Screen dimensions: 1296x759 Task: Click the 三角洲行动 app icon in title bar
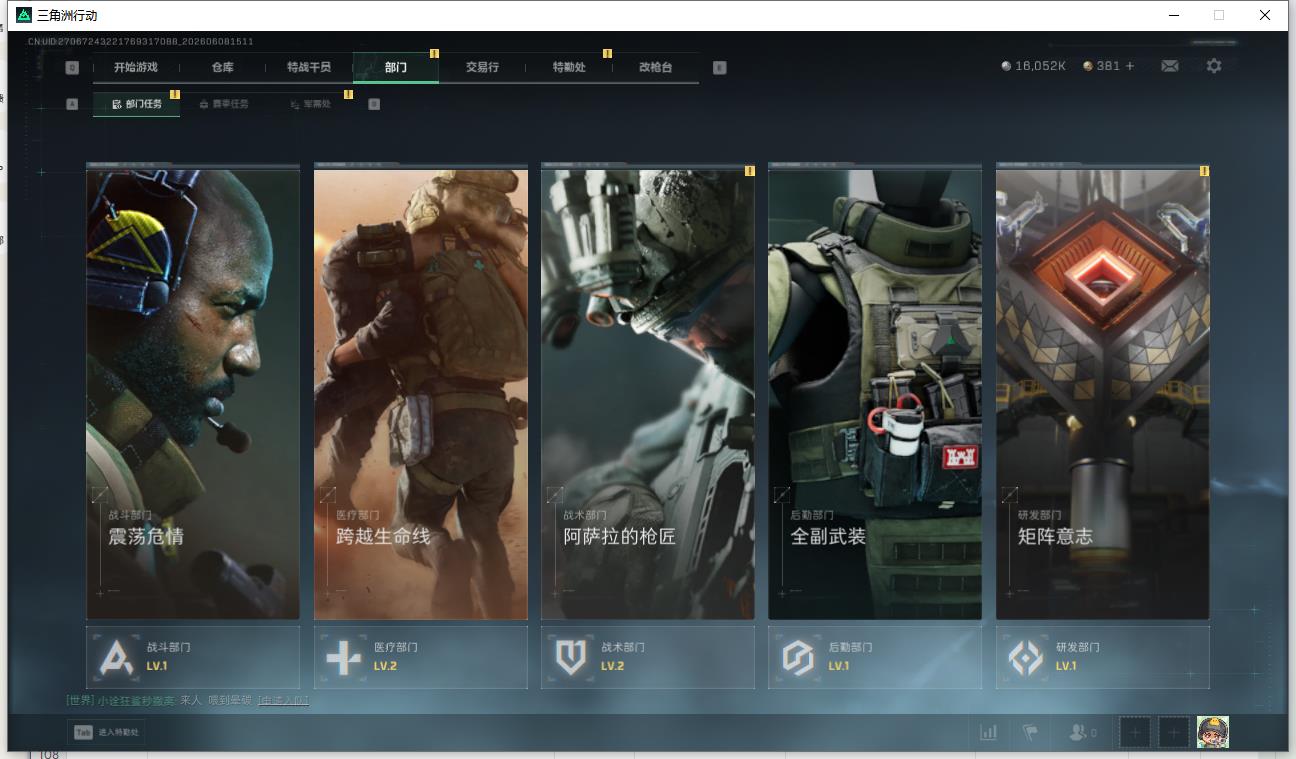tap(25, 15)
